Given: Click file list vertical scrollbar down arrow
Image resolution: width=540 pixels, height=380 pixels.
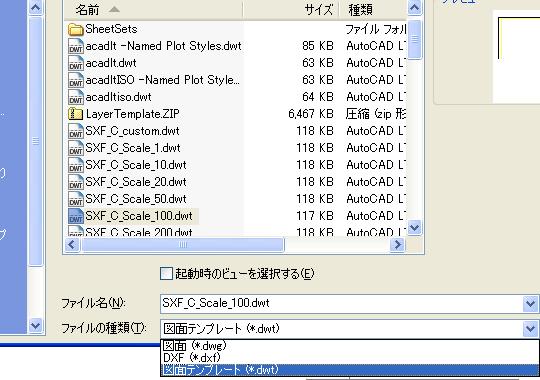Looking at the screenshot, I should click(415, 227).
